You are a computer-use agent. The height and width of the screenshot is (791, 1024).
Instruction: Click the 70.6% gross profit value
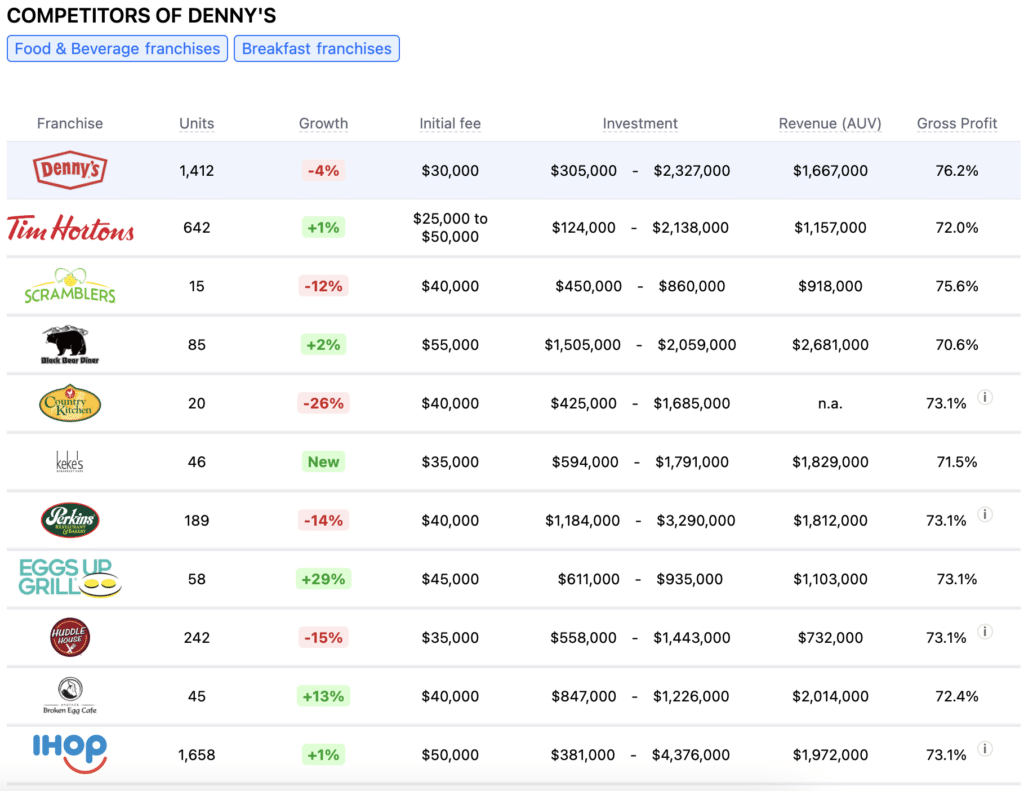pos(957,345)
